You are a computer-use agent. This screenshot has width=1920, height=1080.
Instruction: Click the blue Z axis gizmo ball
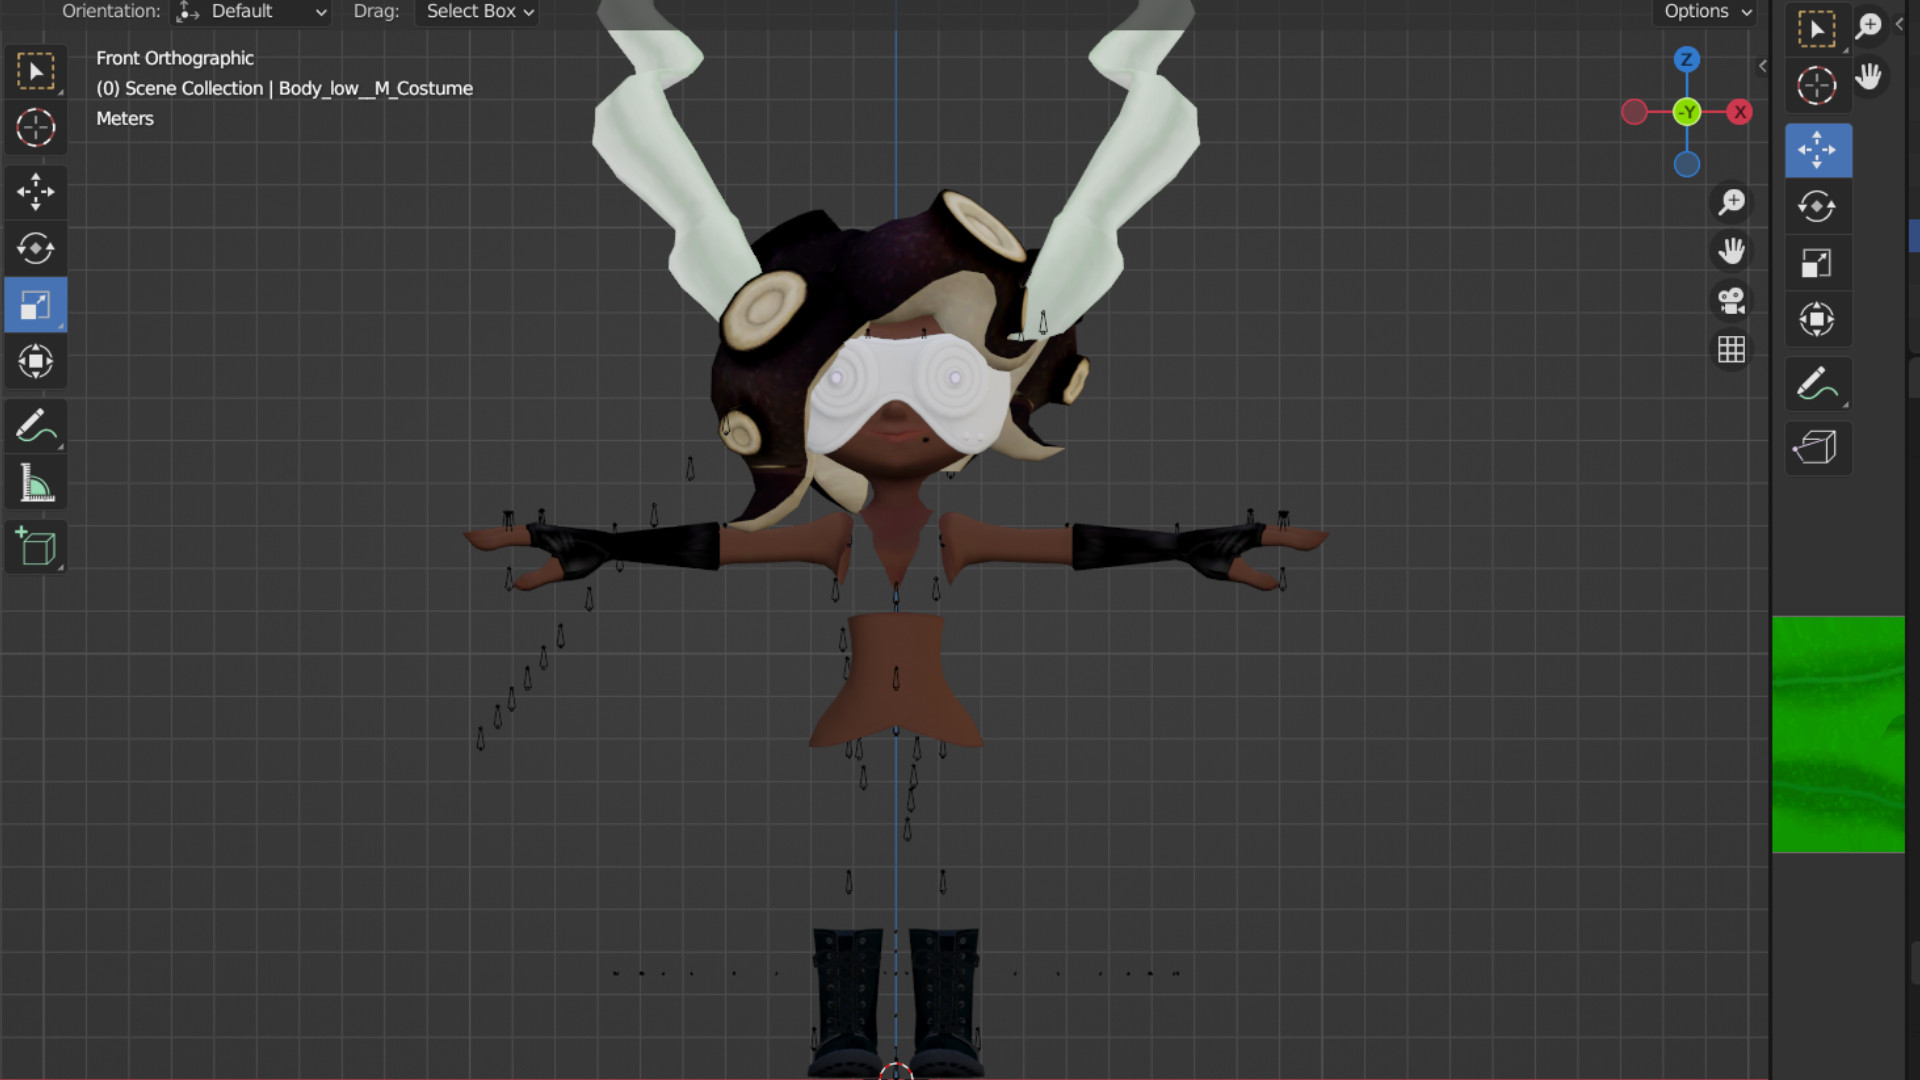pyautogui.click(x=1686, y=59)
